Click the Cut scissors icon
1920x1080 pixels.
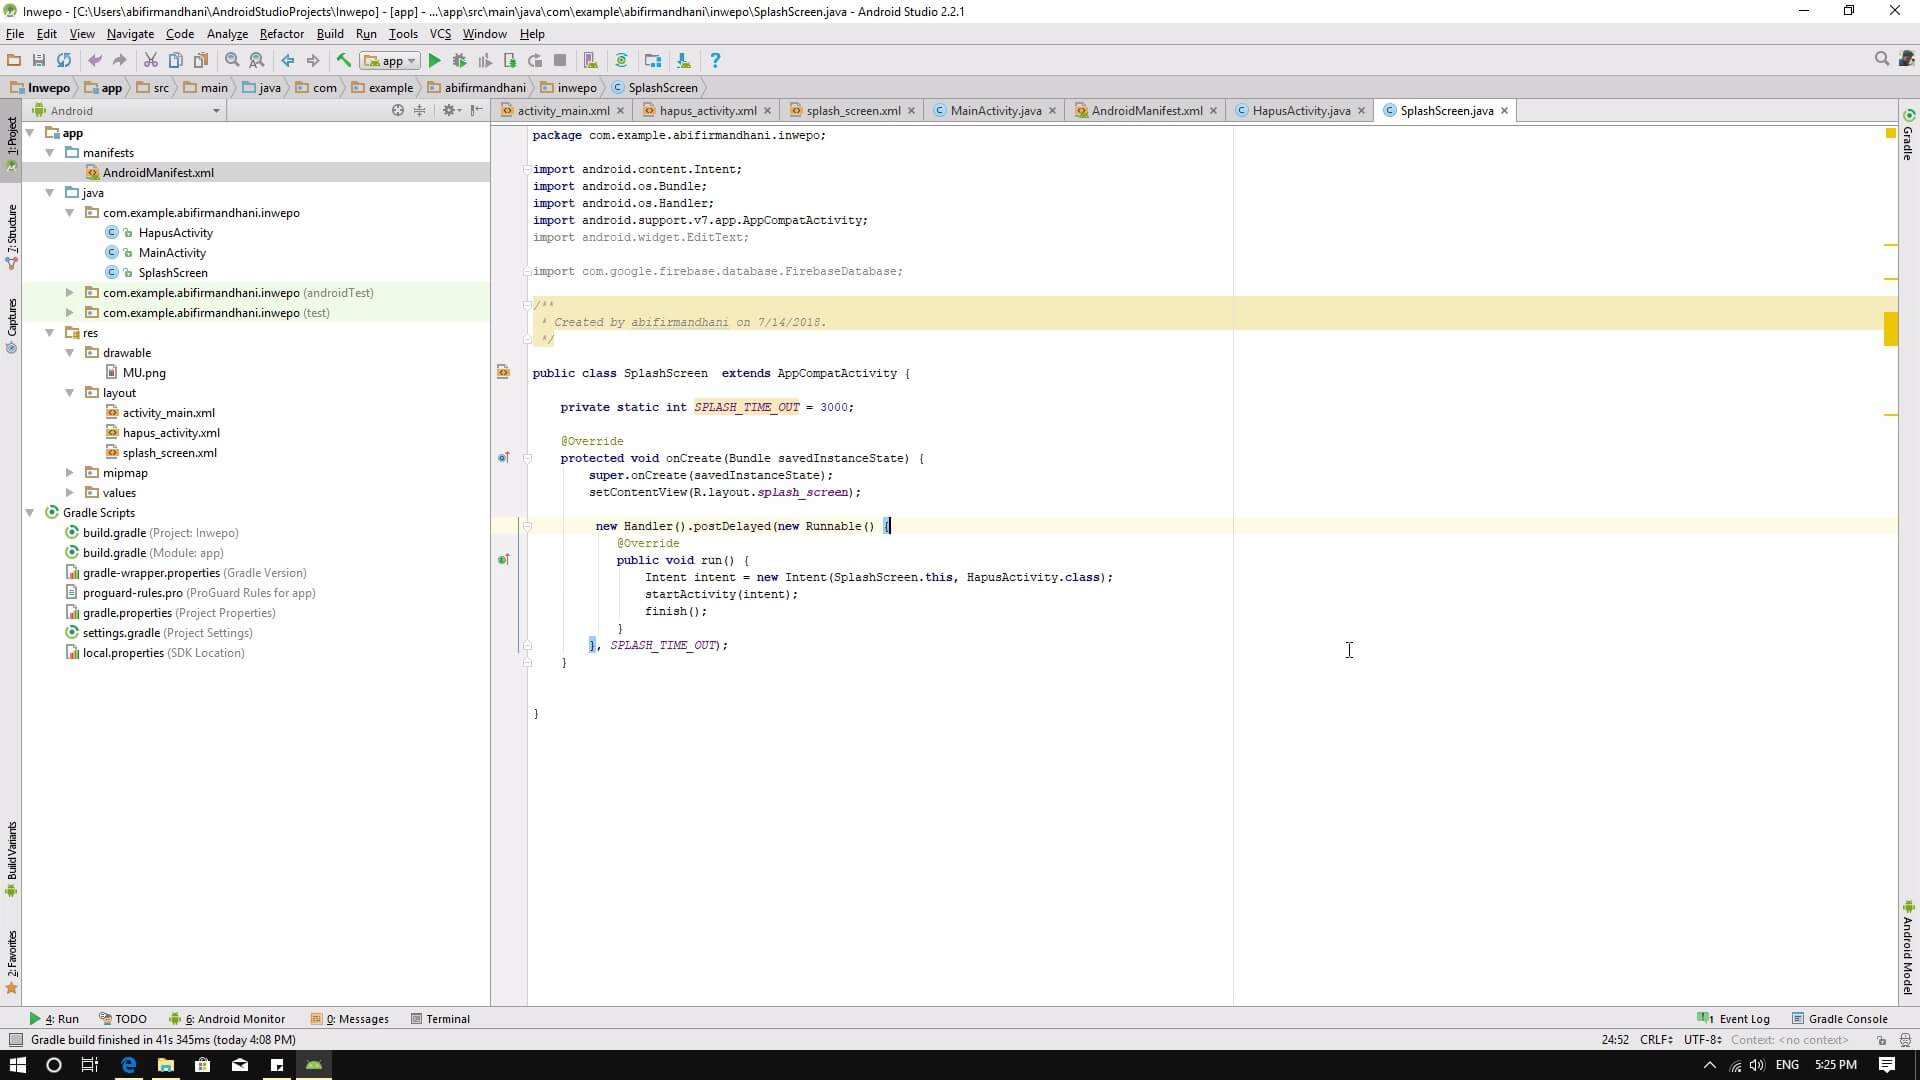[150, 61]
